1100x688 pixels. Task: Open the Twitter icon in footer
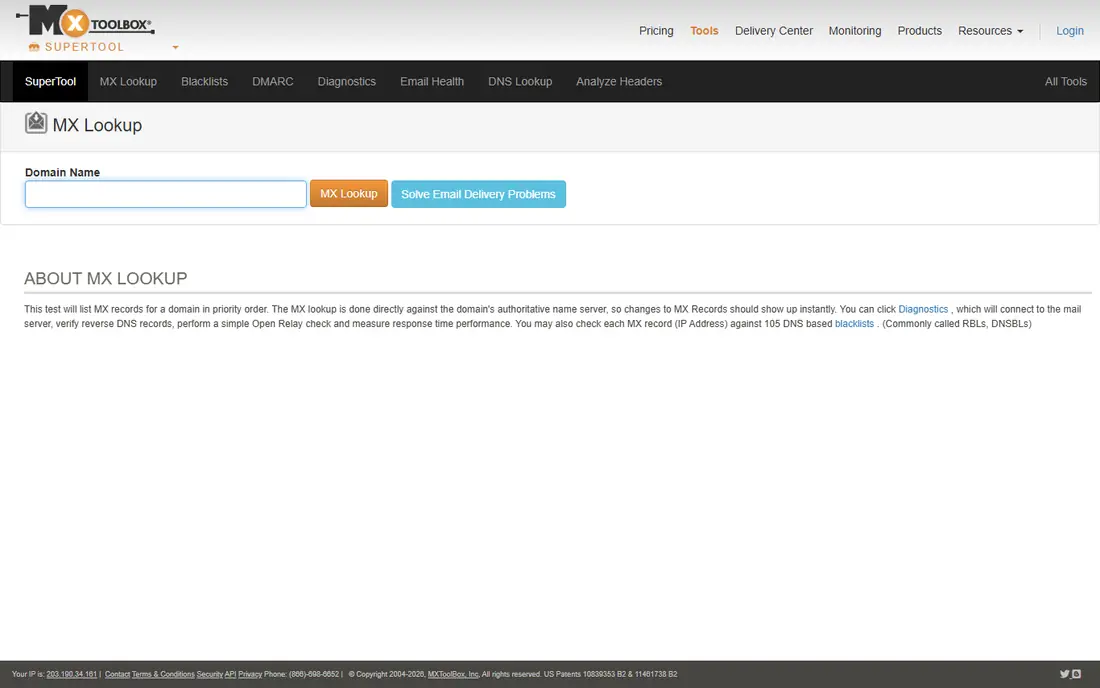click(x=1064, y=674)
